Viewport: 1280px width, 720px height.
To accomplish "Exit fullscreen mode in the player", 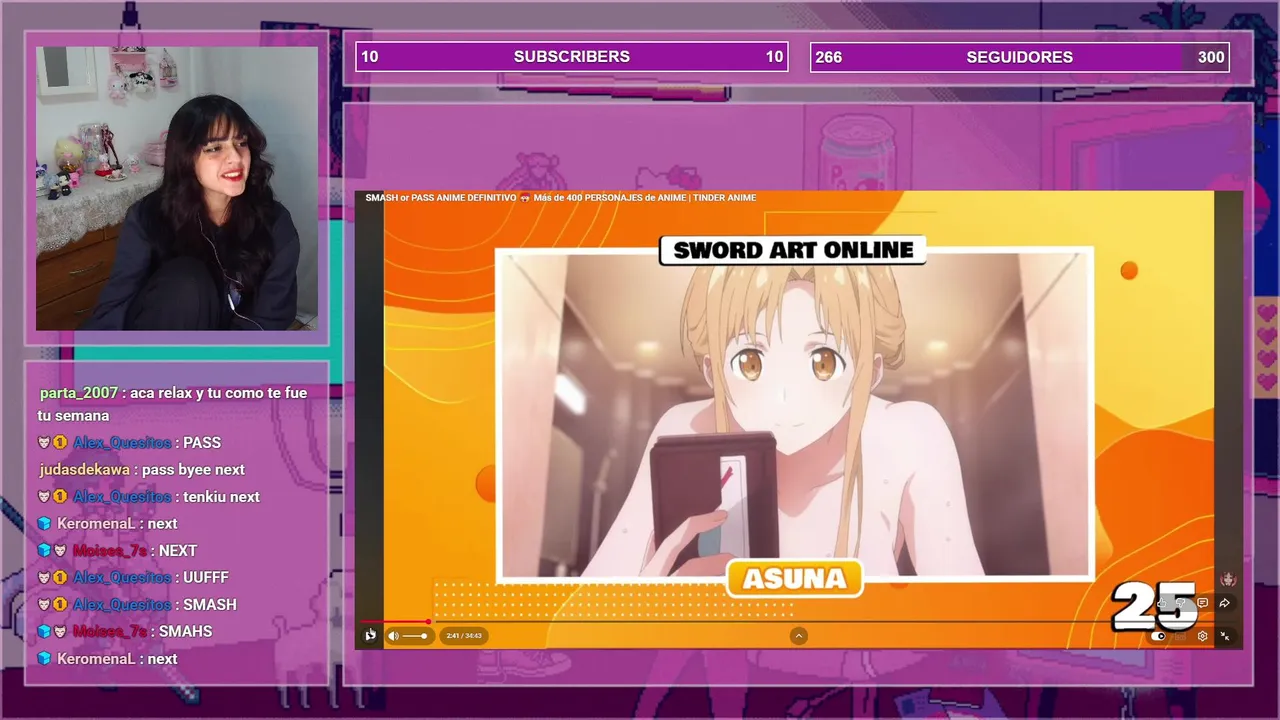I will click(1224, 636).
